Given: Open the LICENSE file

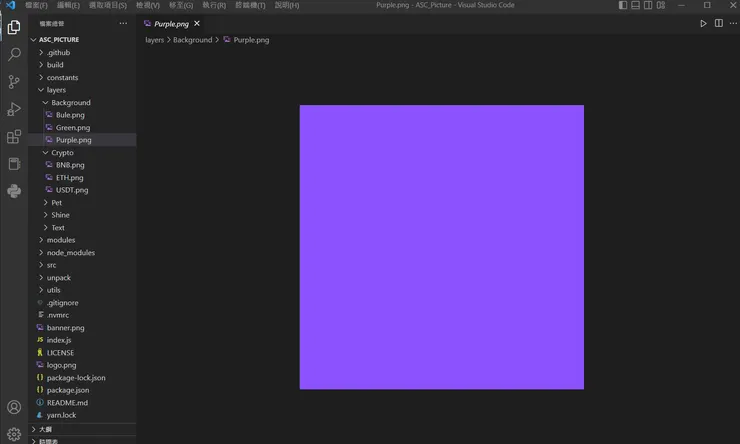Looking at the screenshot, I should pyautogui.click(x=82, y=352).
